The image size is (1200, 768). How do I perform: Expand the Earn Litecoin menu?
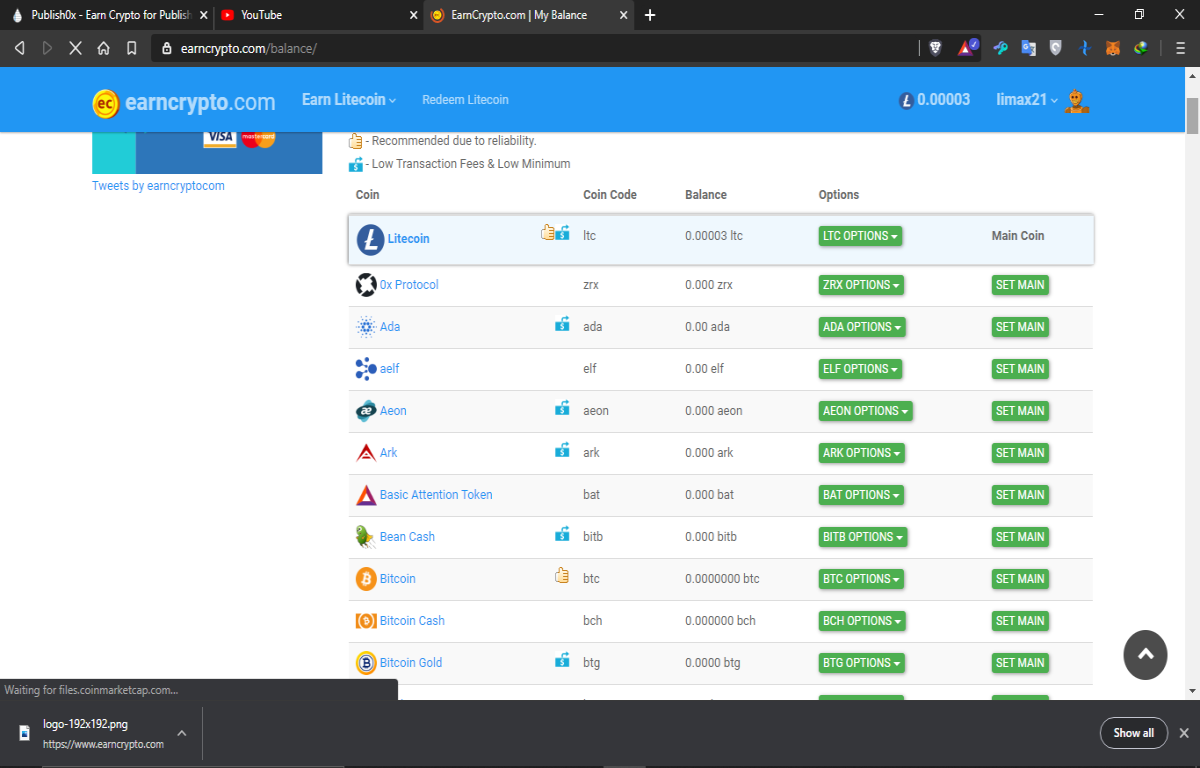point(349,100)
